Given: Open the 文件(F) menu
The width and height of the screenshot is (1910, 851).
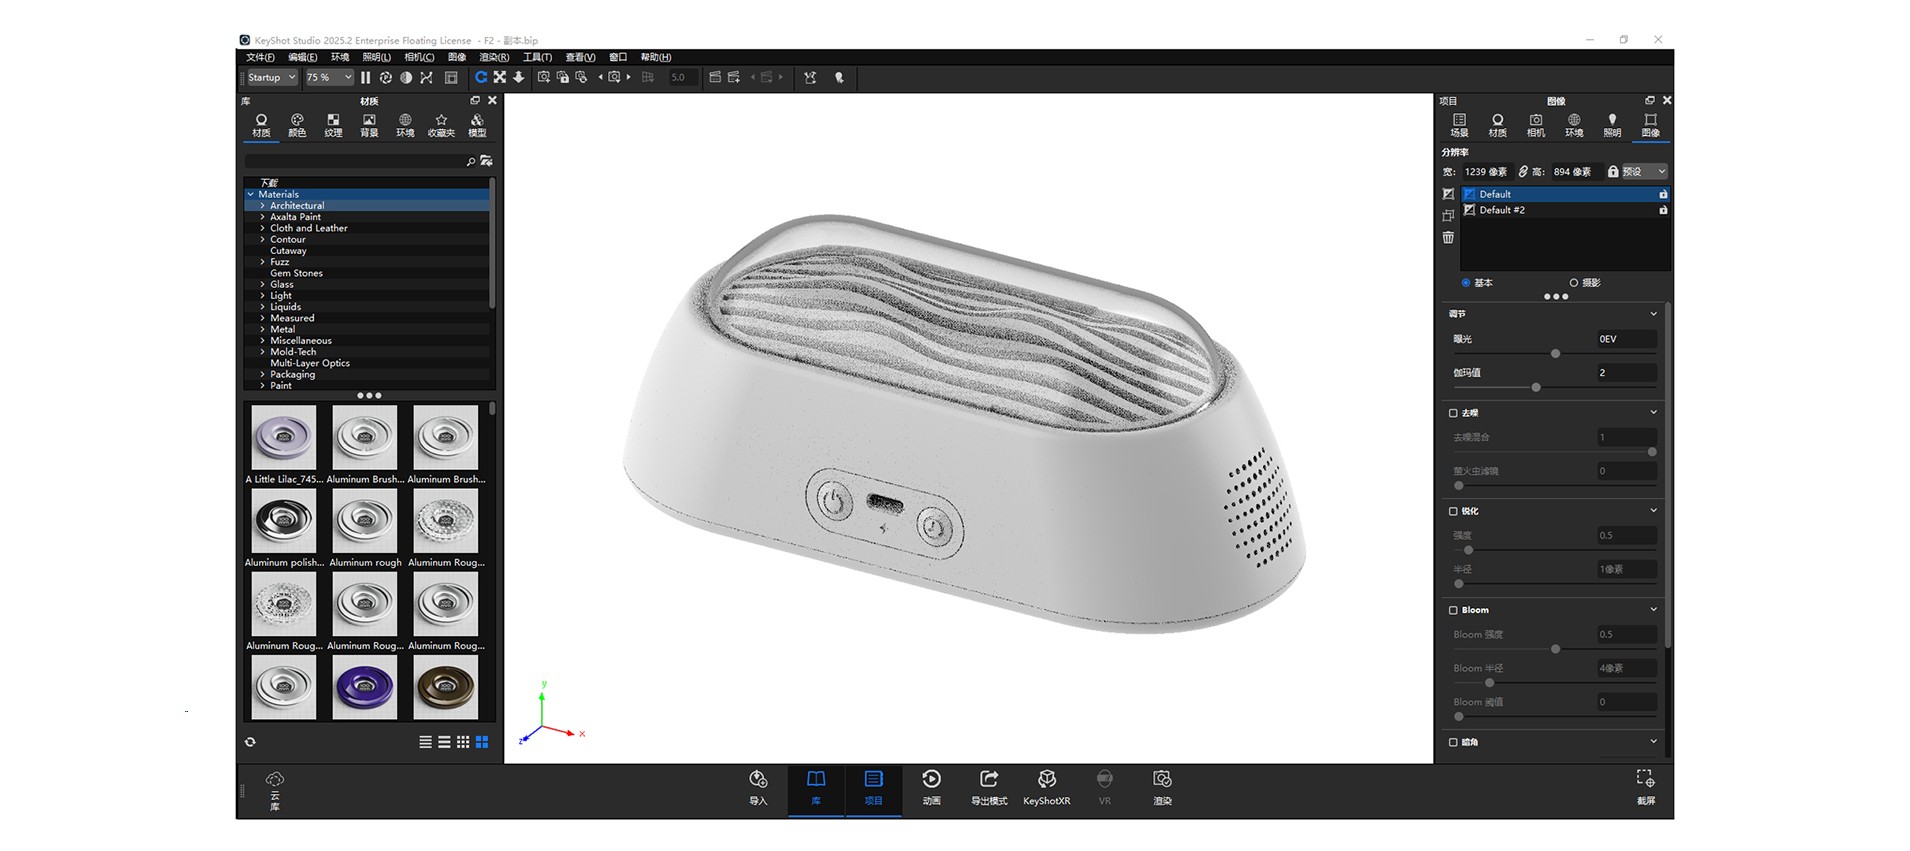Looking at the screenshot, I should (x=260, y=57).
